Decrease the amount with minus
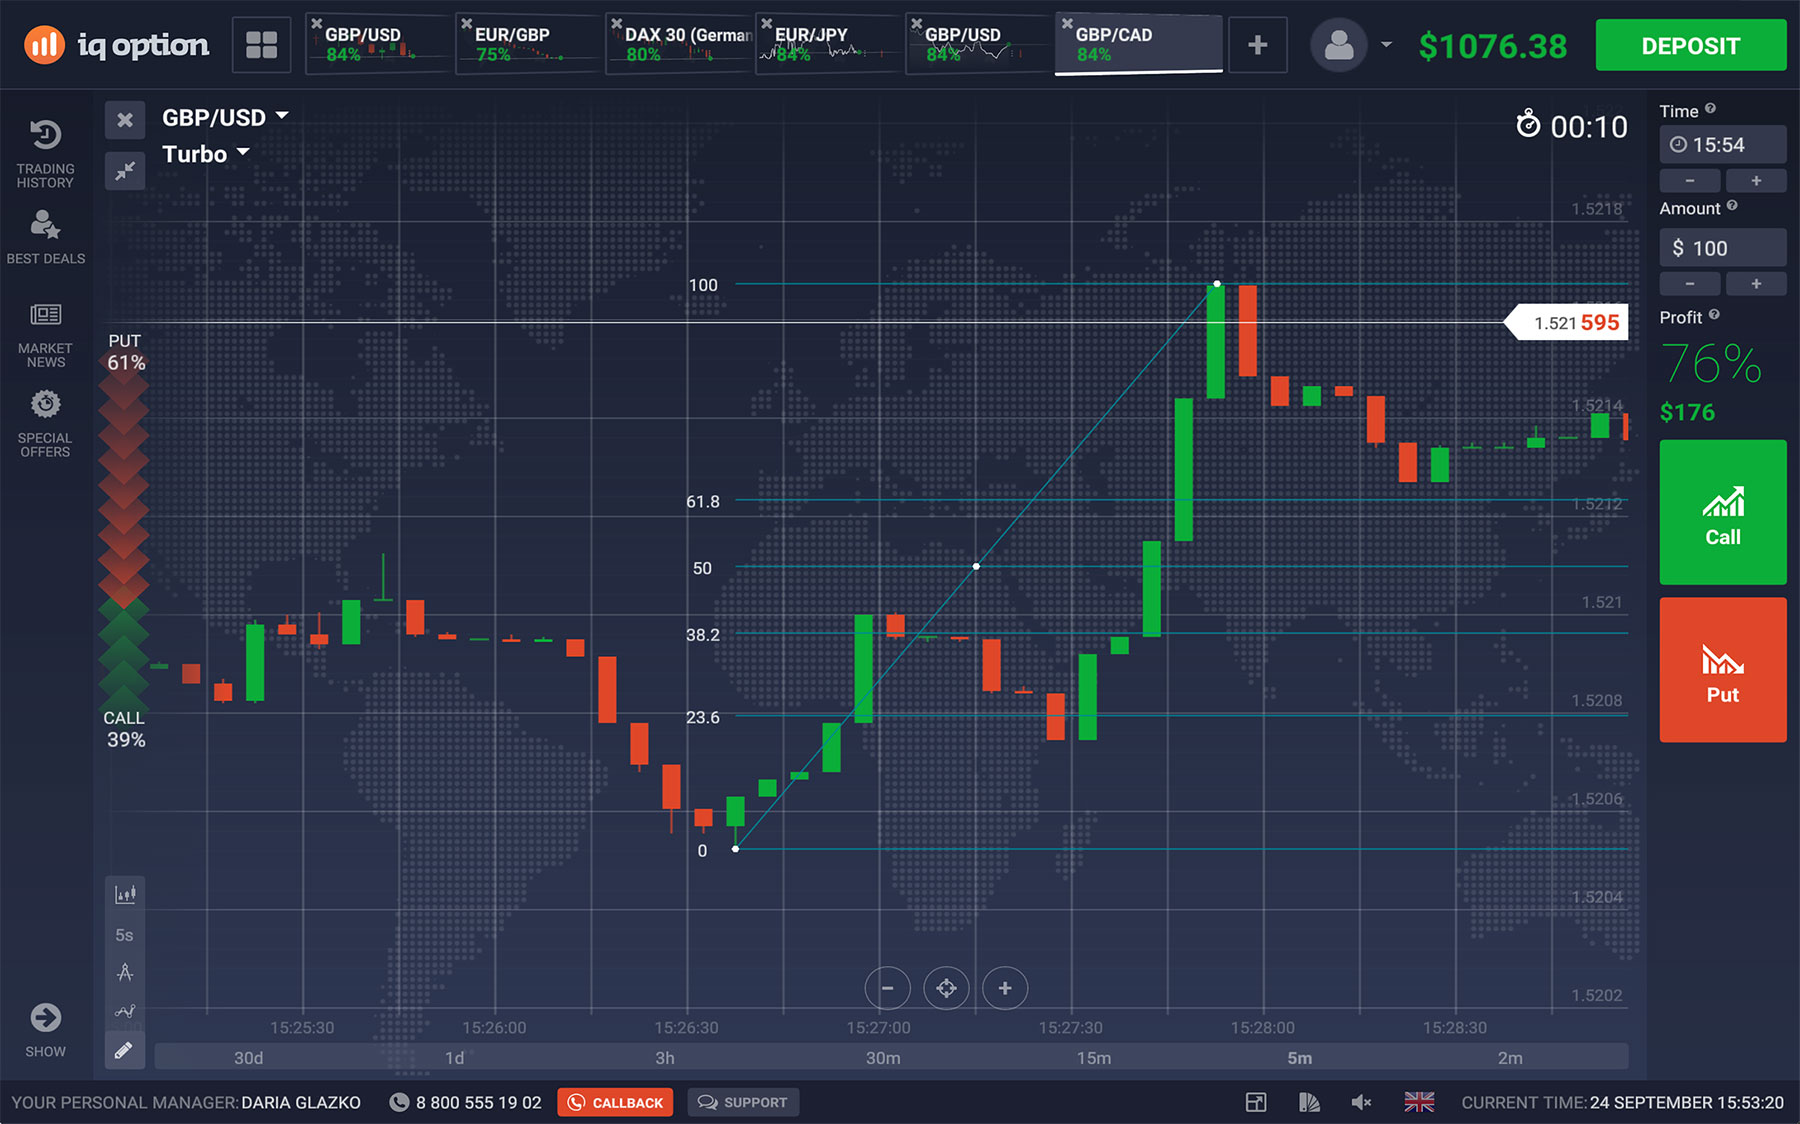1800x1124 pixels. (1690, 284)
